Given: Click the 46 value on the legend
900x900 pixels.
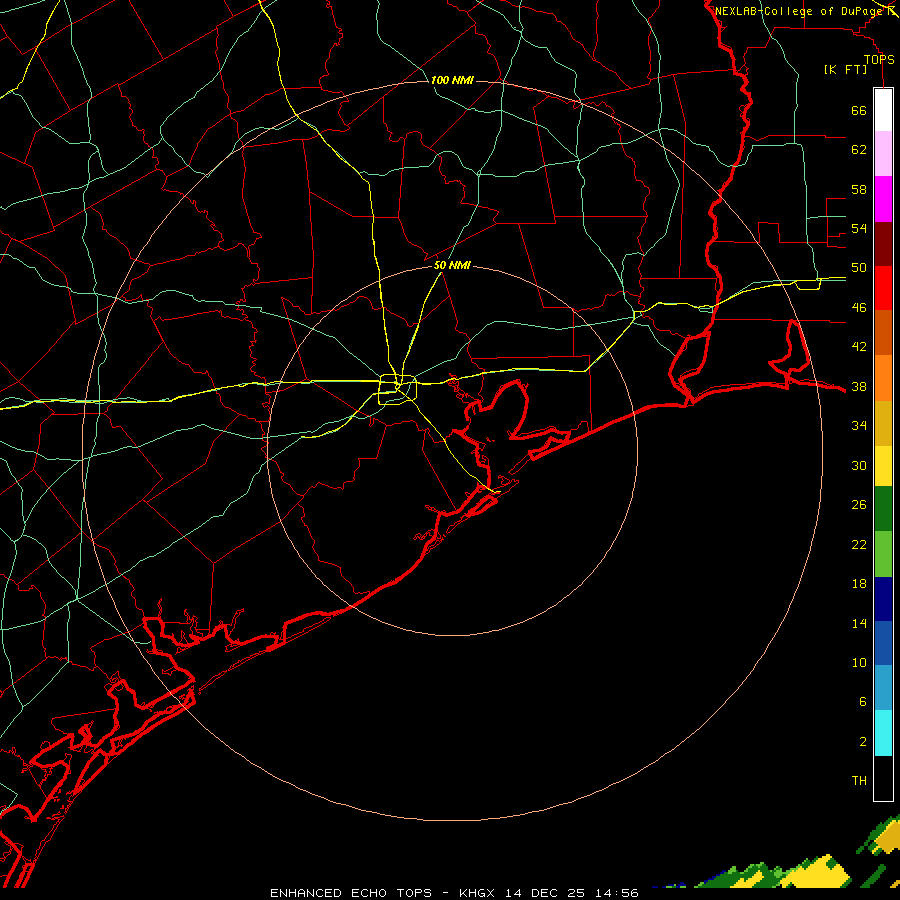Looking at the screenshot, I should coord(859,308).
